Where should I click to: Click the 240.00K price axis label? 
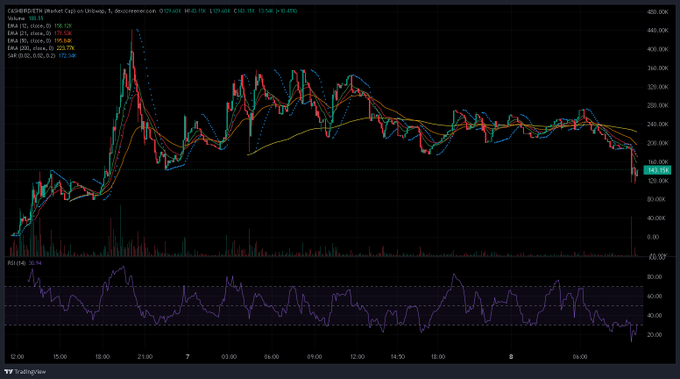(x=657, y=124)
